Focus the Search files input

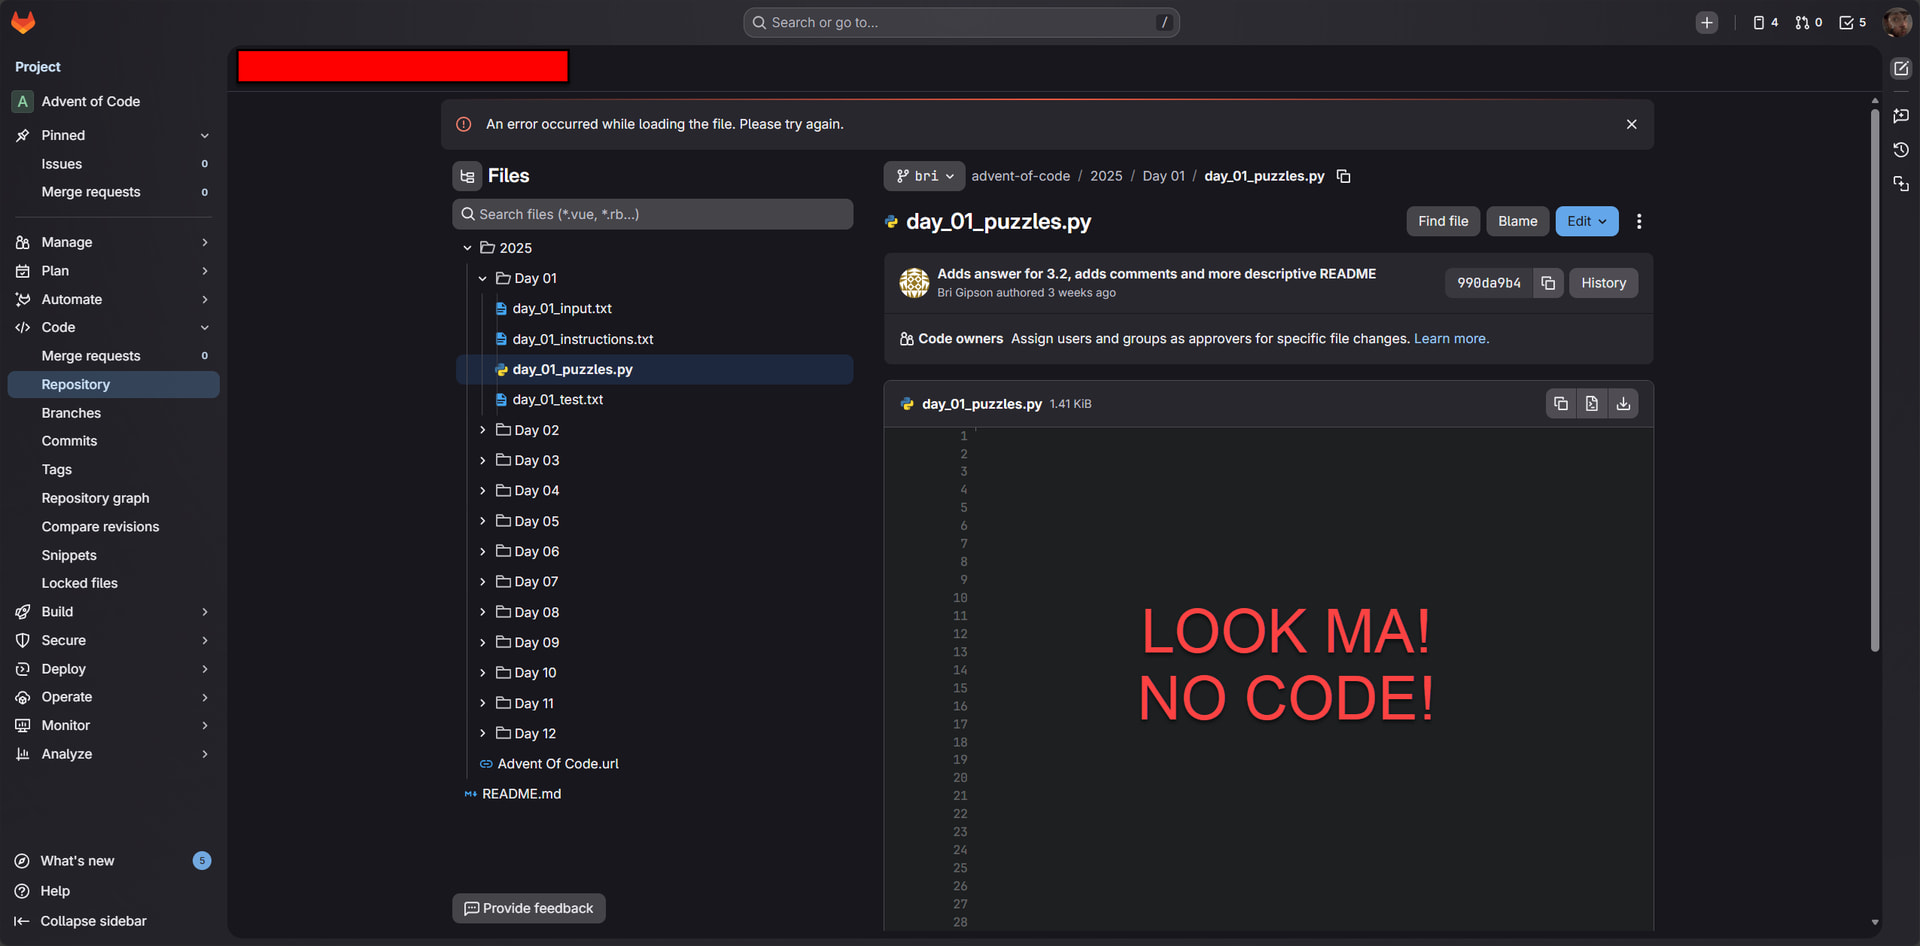653,214
